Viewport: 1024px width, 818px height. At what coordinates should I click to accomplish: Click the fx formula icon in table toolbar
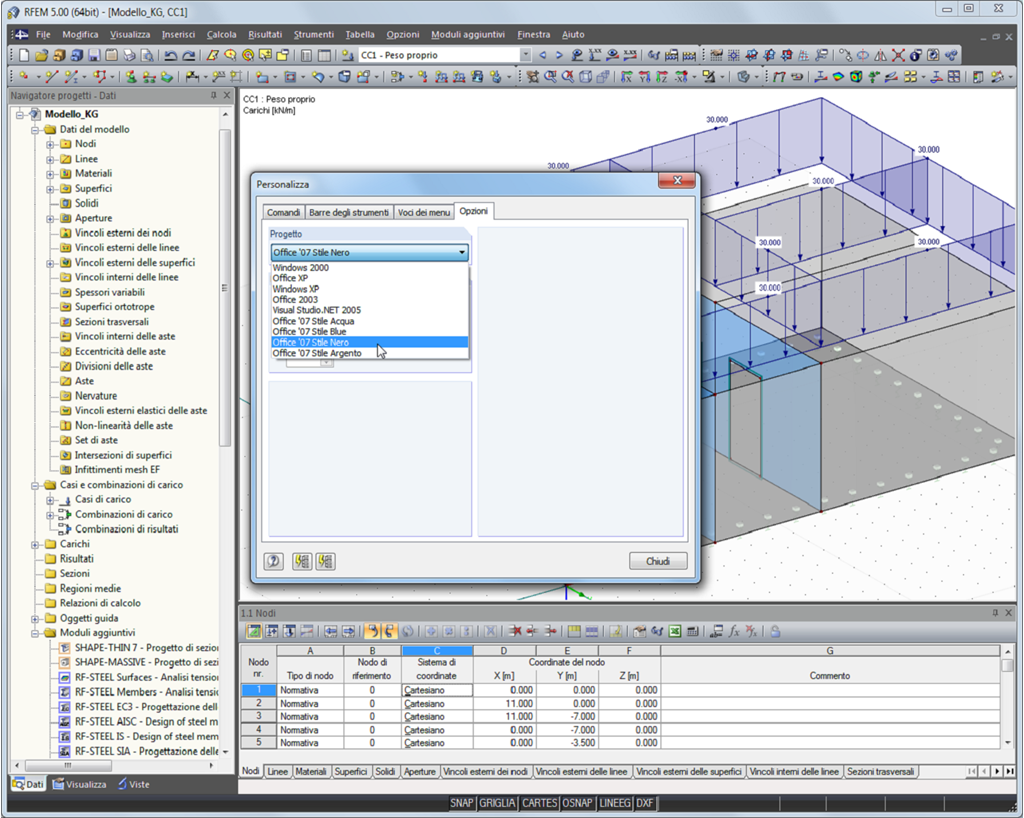click(734, 631)
